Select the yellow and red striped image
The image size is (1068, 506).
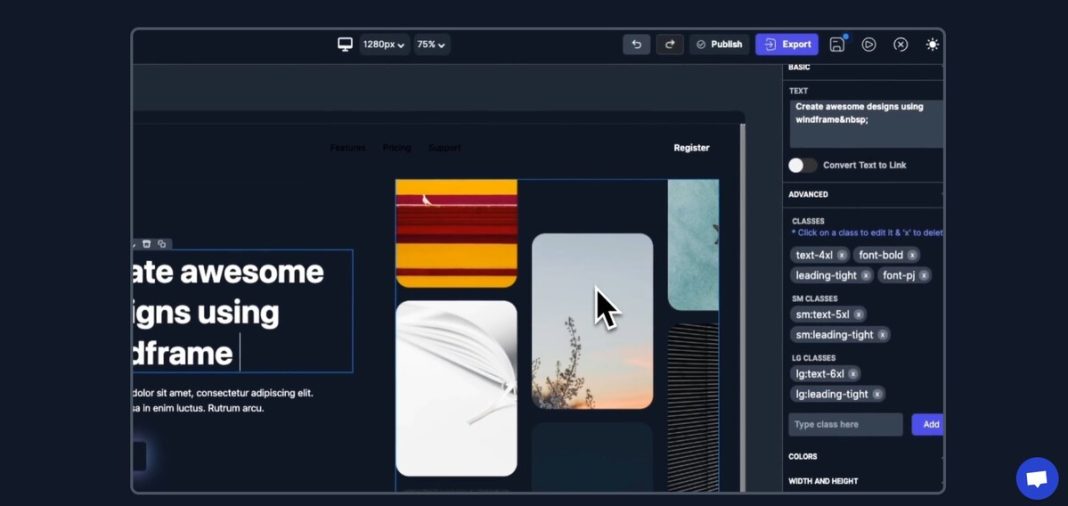[456, 233]
